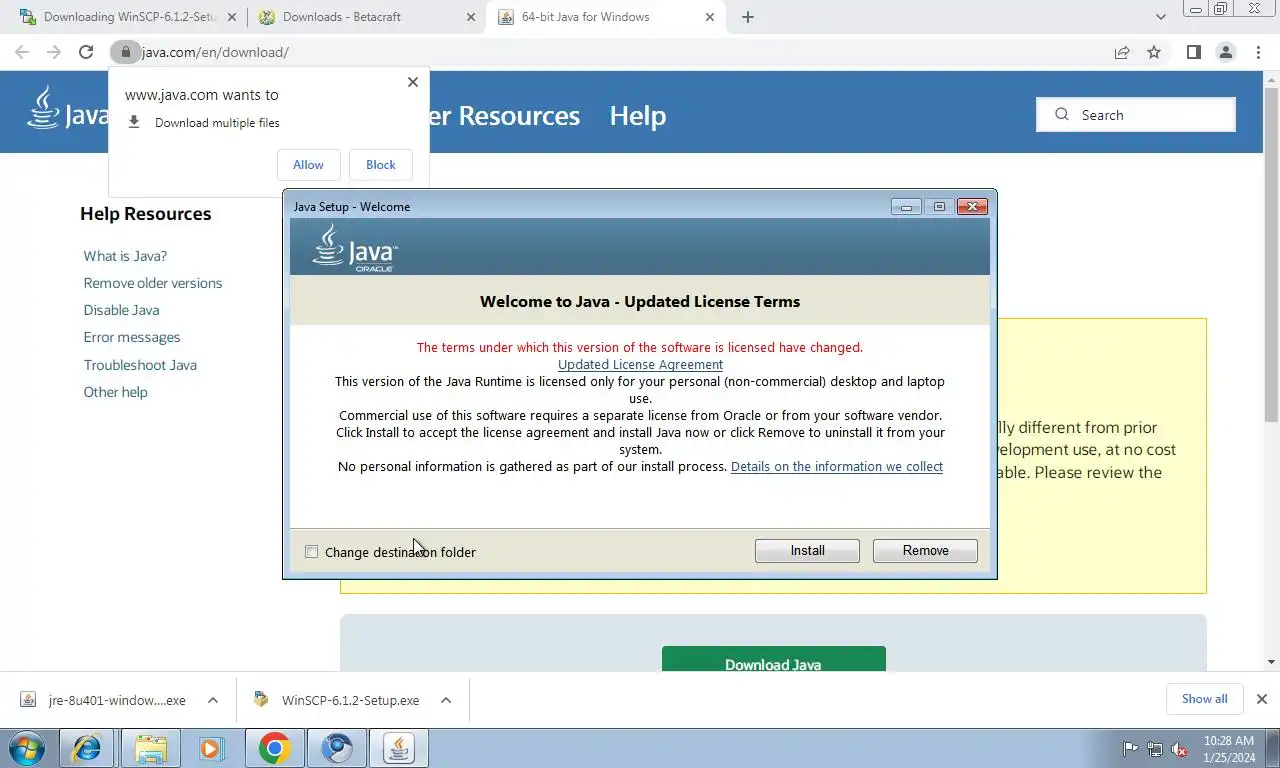Open the Windows Start menu
The width and height of the screenshot is (1280, 768).
27,748
